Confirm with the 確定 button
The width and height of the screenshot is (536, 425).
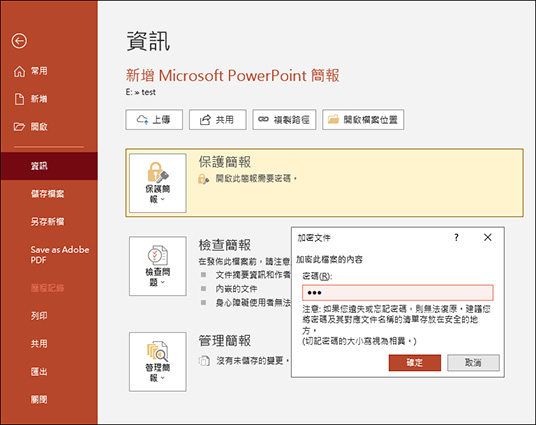coord(415,362)
